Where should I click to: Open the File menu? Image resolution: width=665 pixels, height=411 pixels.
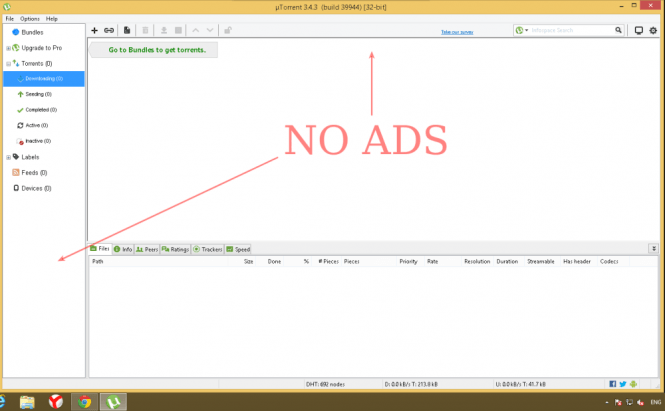[10, 19]
